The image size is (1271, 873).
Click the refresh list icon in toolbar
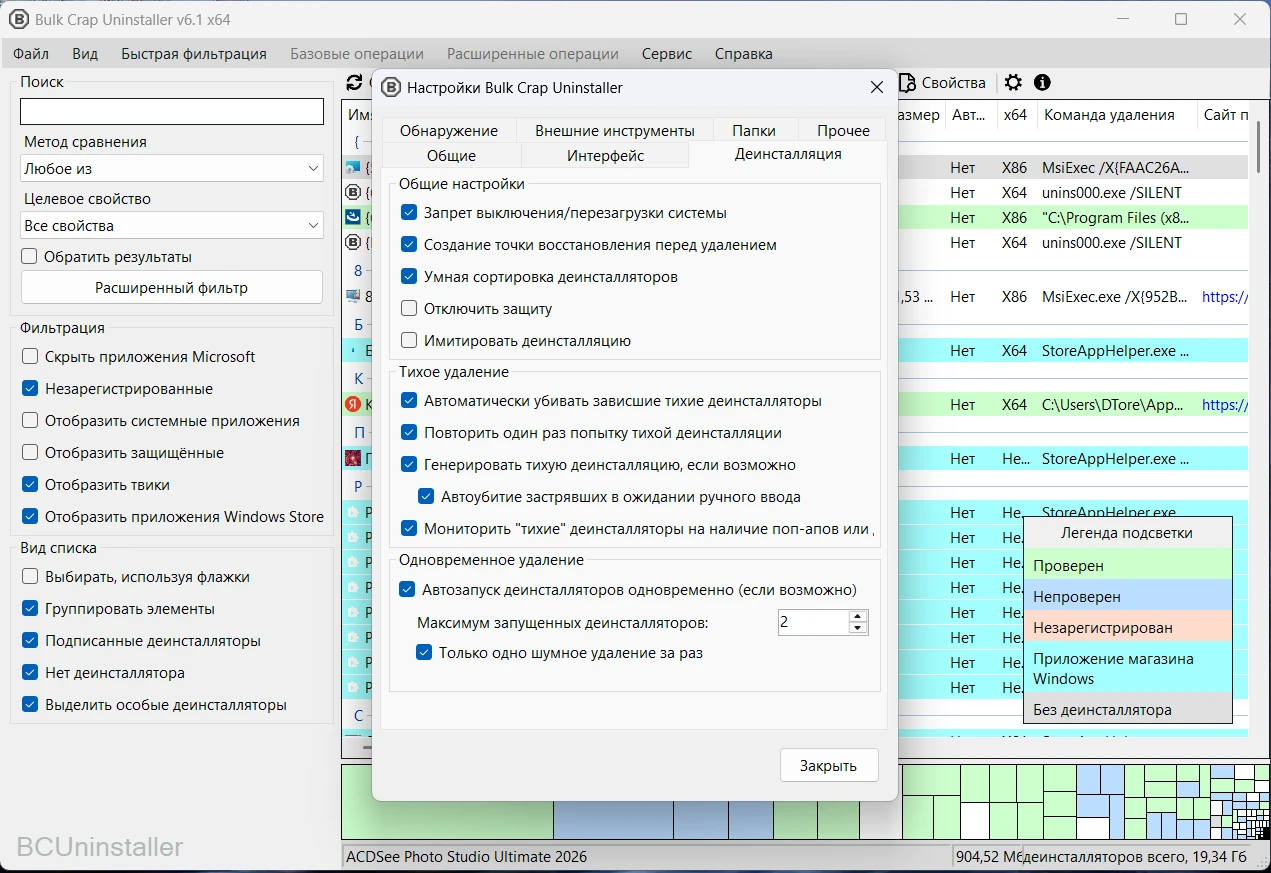(354, 83)
